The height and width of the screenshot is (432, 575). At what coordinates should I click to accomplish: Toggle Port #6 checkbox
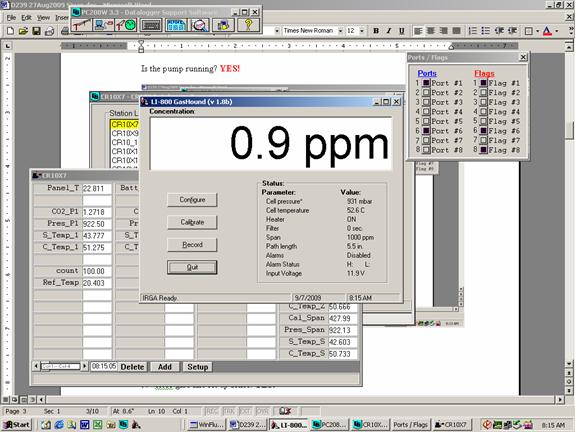tap(426, 131)
